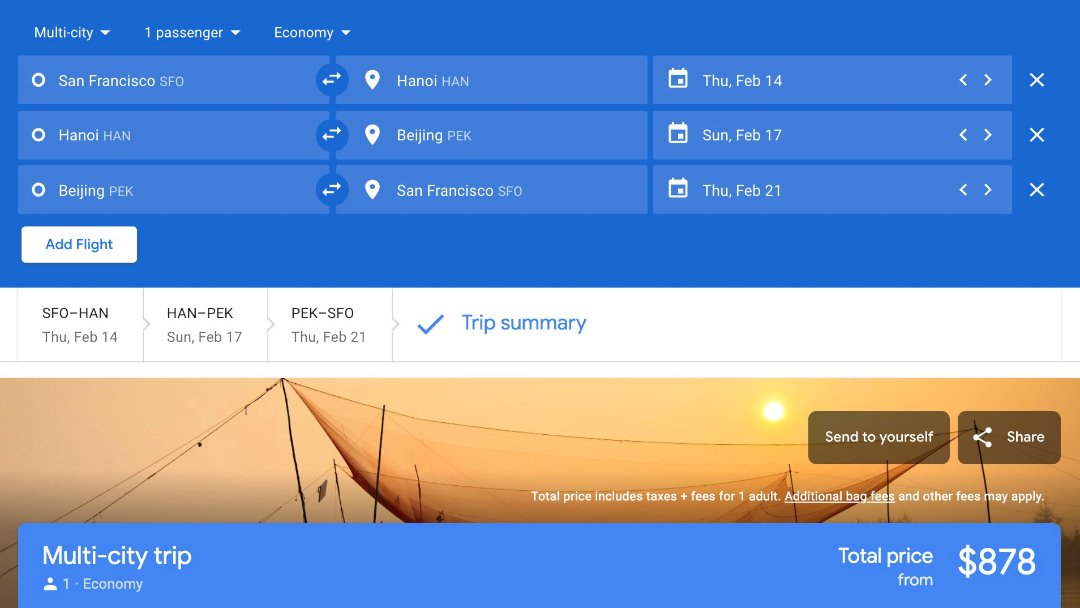Swap Beijing and San Francisco airports
Screen dimensions: 1080x608
(332, 190)
